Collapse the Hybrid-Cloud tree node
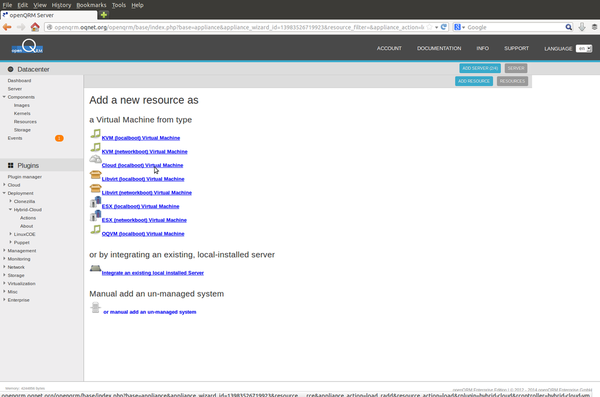 (11, 209)
